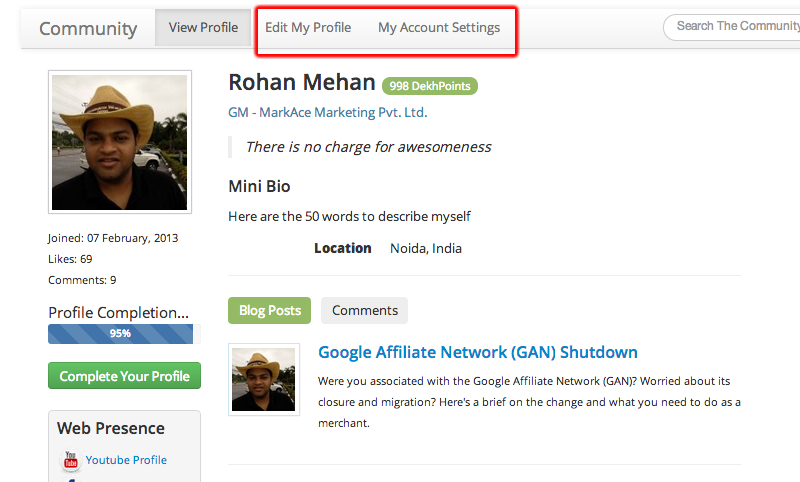Image resolution: width=800 pixels, height=482 pixels.
Task: Click the 'Here are the 50 words' bio text
Action: pyautogui.click(x=349, y=216)
